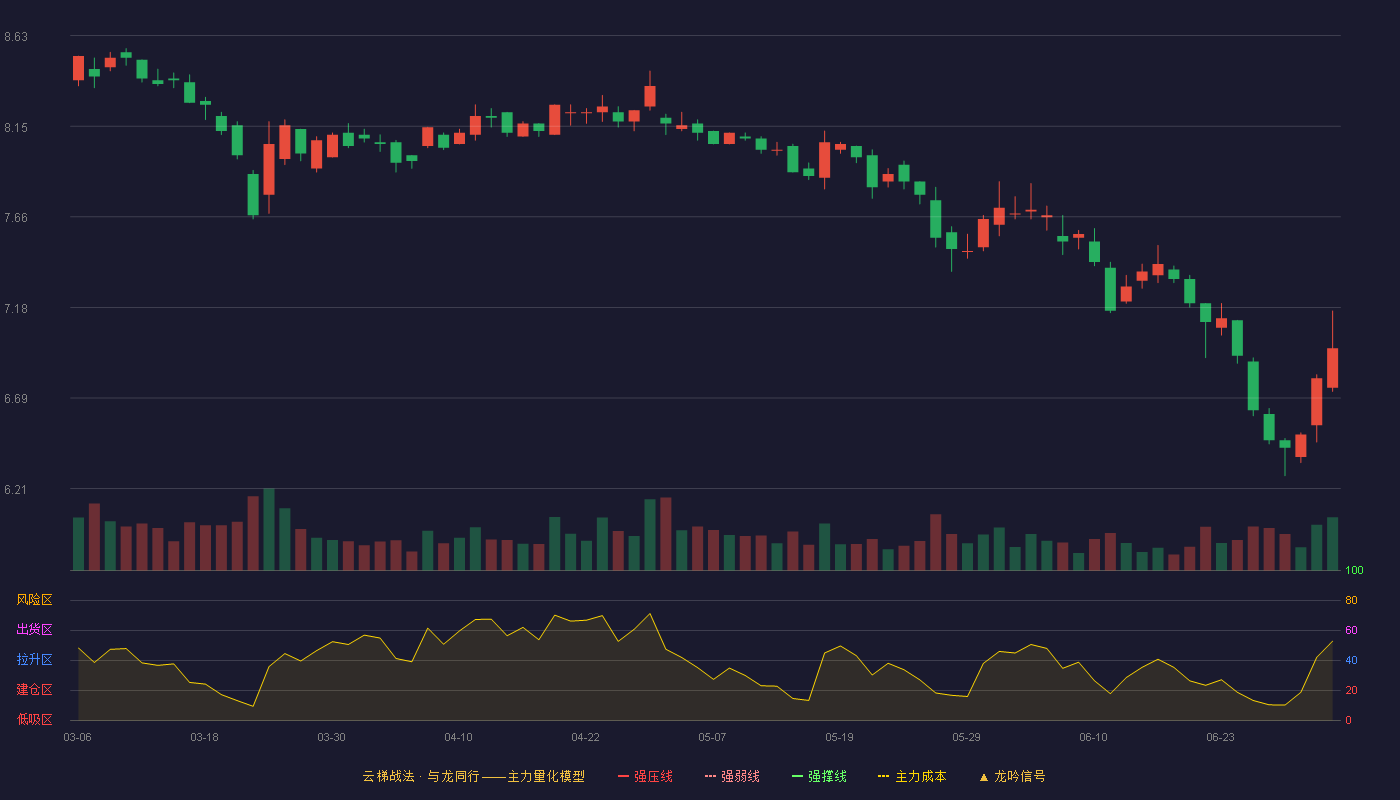This screenshot has width=1400, height=800.
Task: Click the magenta 60 indicator scale value
Action: pos(1351,630)
